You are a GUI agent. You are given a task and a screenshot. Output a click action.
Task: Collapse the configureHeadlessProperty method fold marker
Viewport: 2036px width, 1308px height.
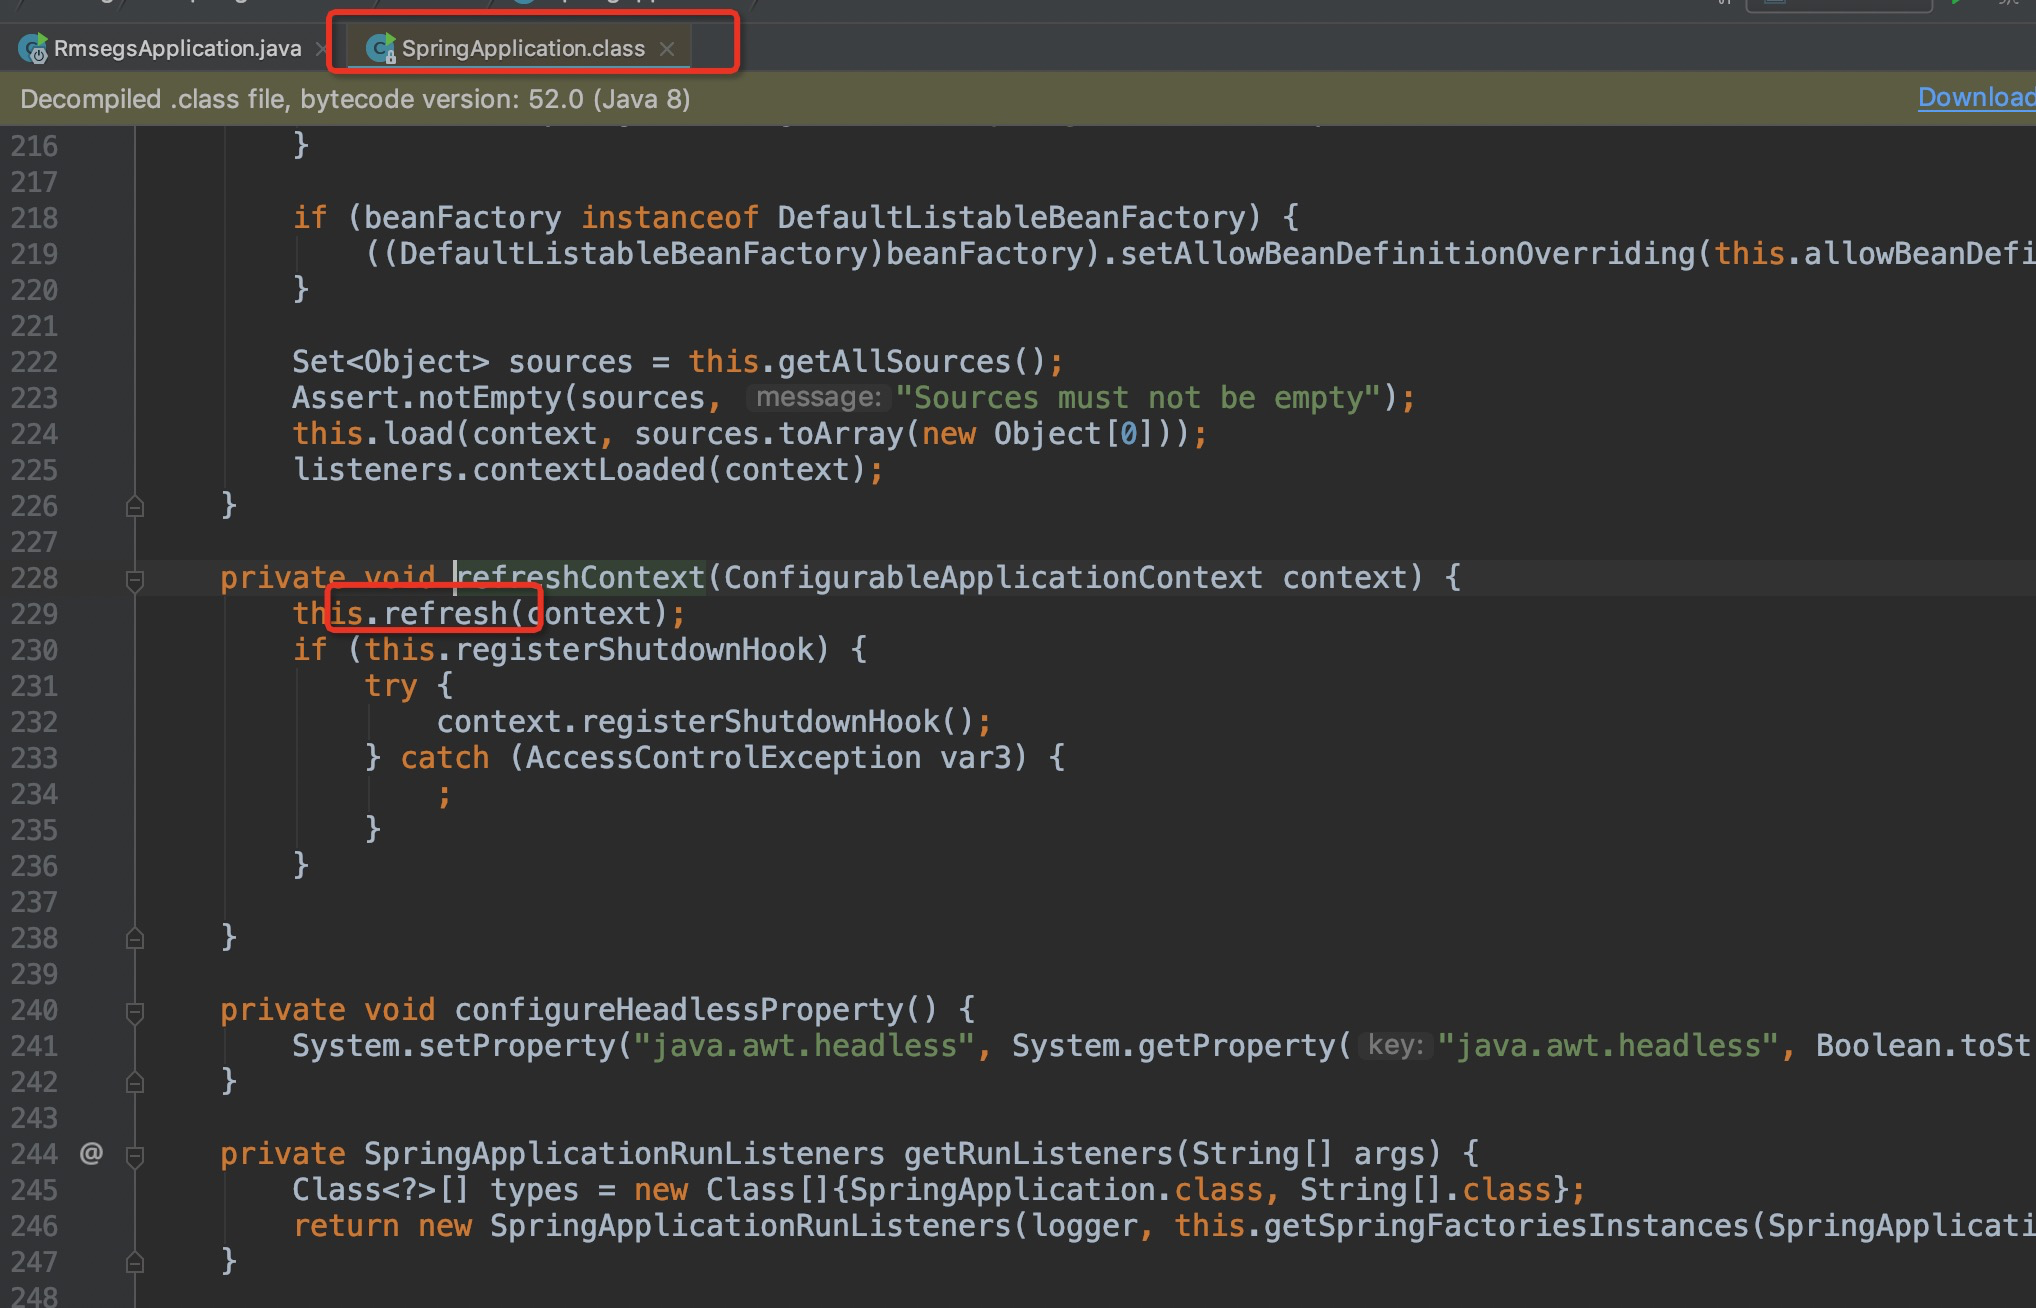pos(135,1011)
